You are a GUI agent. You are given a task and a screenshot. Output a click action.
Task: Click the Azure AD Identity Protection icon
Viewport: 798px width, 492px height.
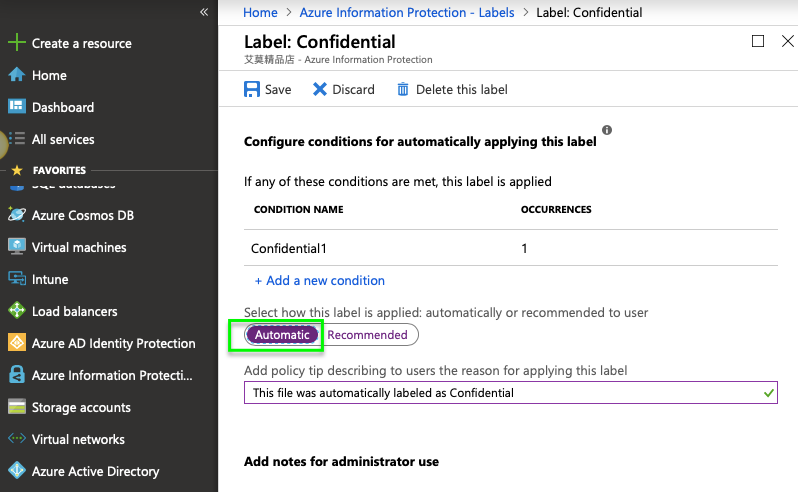tap(16, 343)
